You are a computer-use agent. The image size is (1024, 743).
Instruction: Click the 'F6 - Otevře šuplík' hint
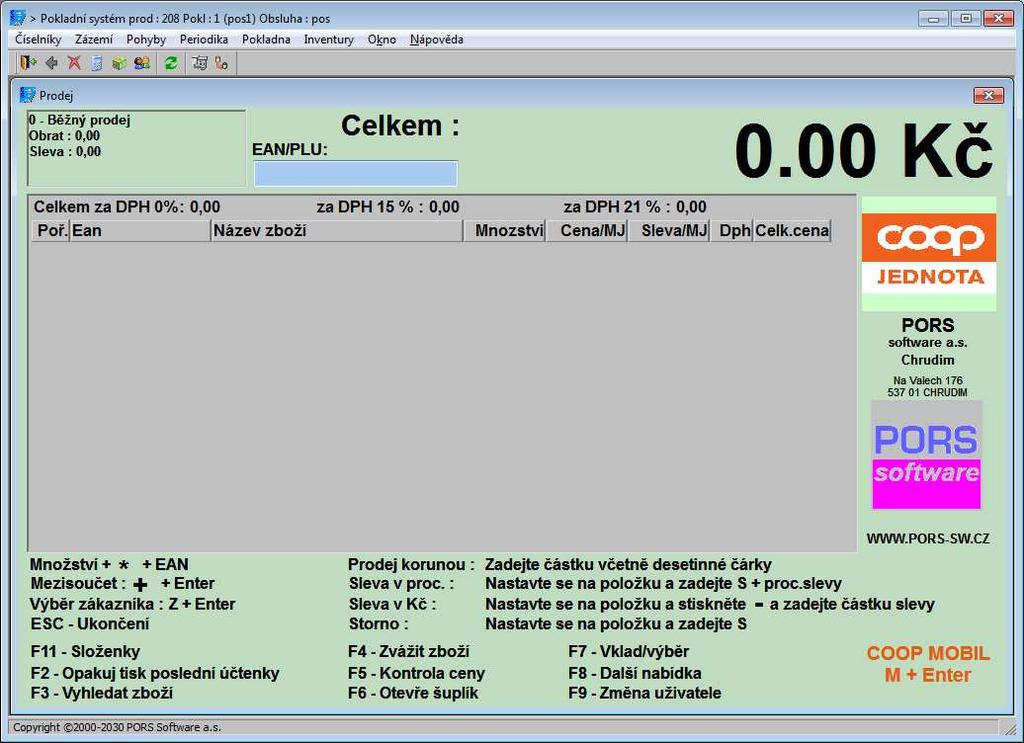point(413,693)
